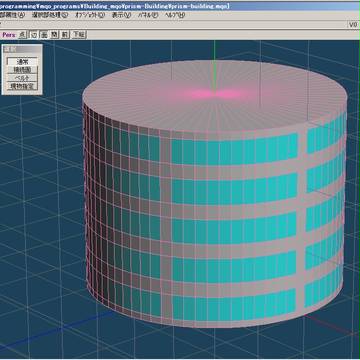Click the Pers perspective view label
This screenshot has width=360, height=360.
tap(9, 35)
